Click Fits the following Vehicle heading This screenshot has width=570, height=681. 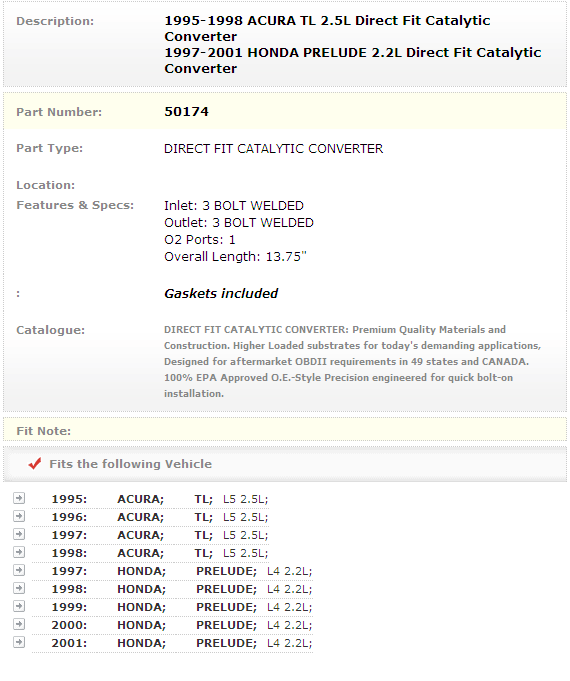pyautogui.click(x=130, y=464)
